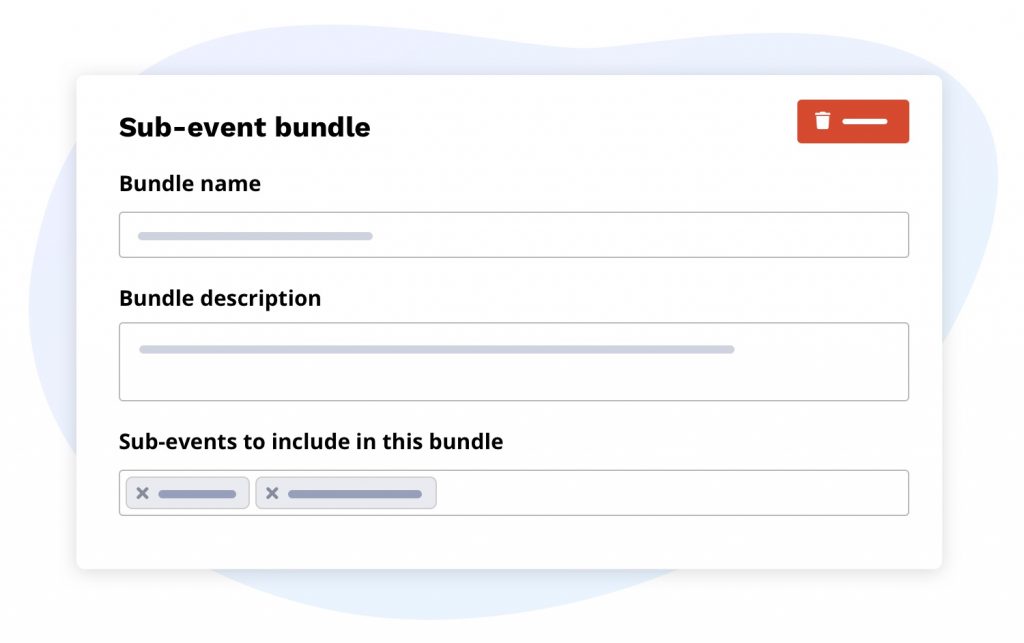Click the label text of the longer tag
This screenshot has height=643, width=1024.
pos(355,494)
